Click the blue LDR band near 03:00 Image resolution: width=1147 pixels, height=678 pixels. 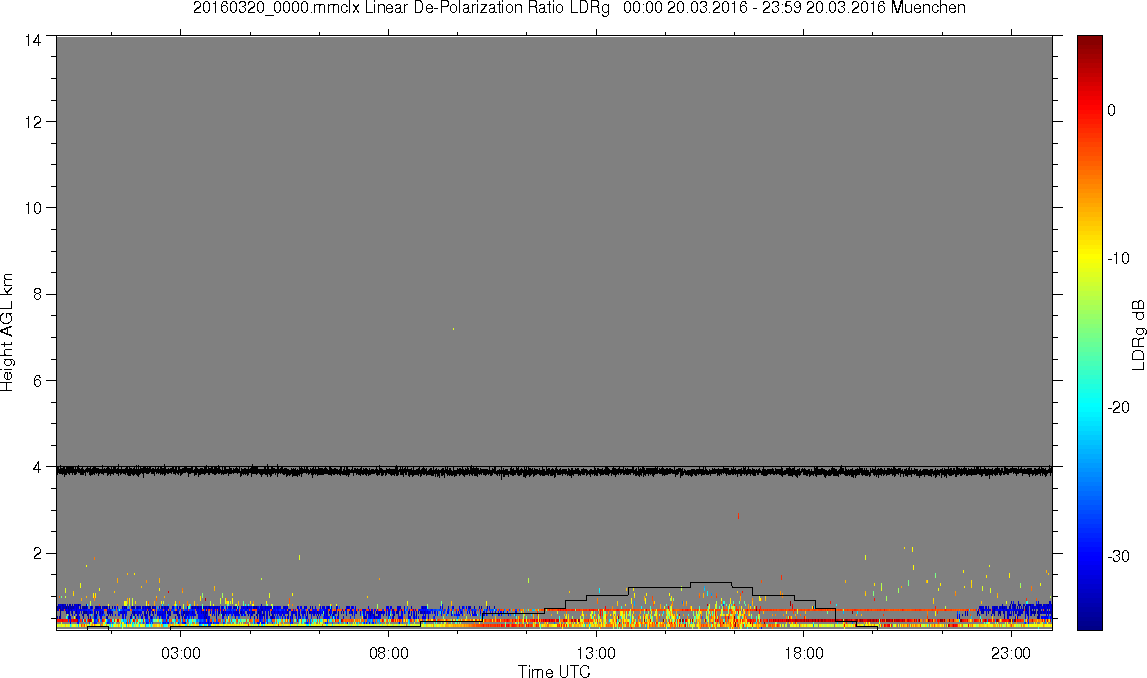pyautogui.click(x=181, y=613)
